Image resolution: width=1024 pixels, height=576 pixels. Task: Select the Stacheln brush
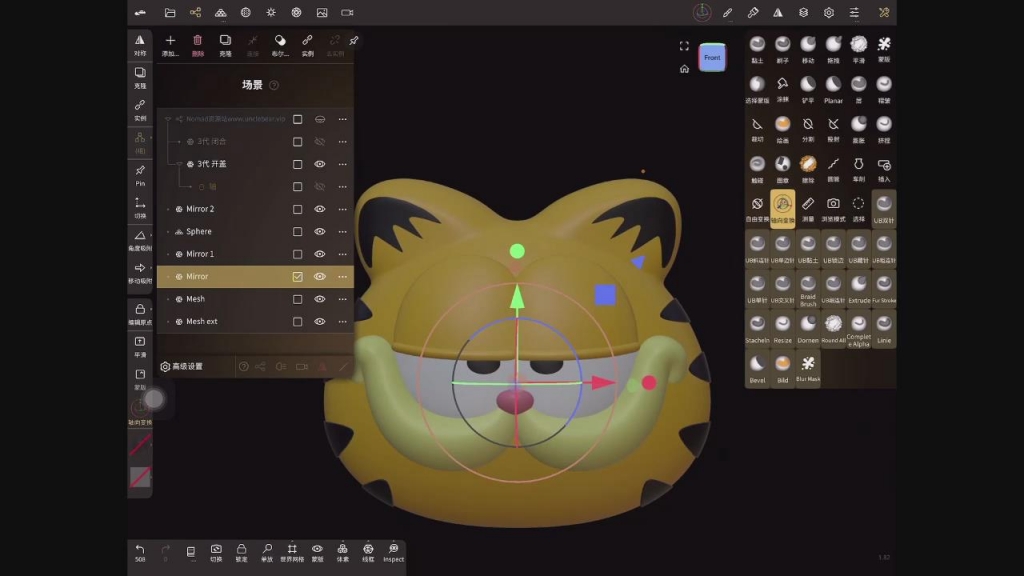pyautogui.click(x=757, y=328)
